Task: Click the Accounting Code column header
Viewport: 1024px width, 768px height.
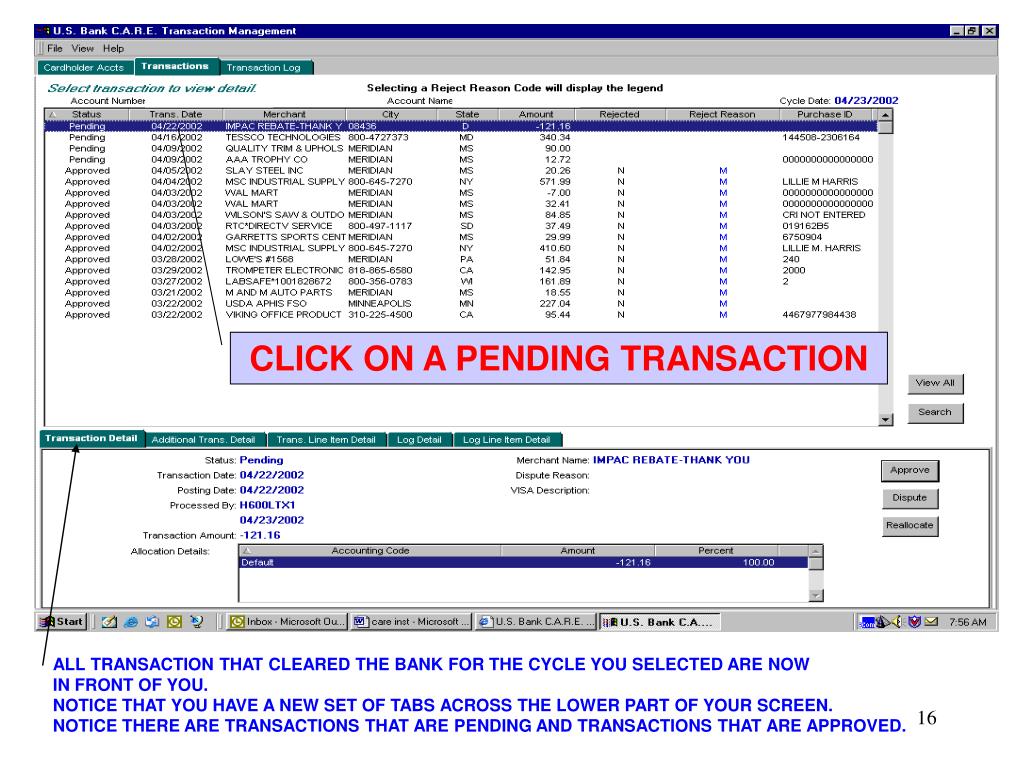Action: [x=370, y=551]
